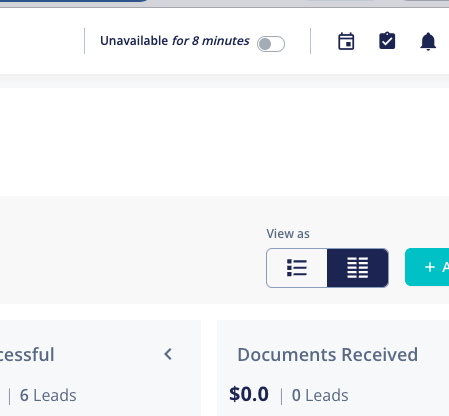Click the 6 Leads count
The height and width of the screenshot is (416, 449).
48,395
